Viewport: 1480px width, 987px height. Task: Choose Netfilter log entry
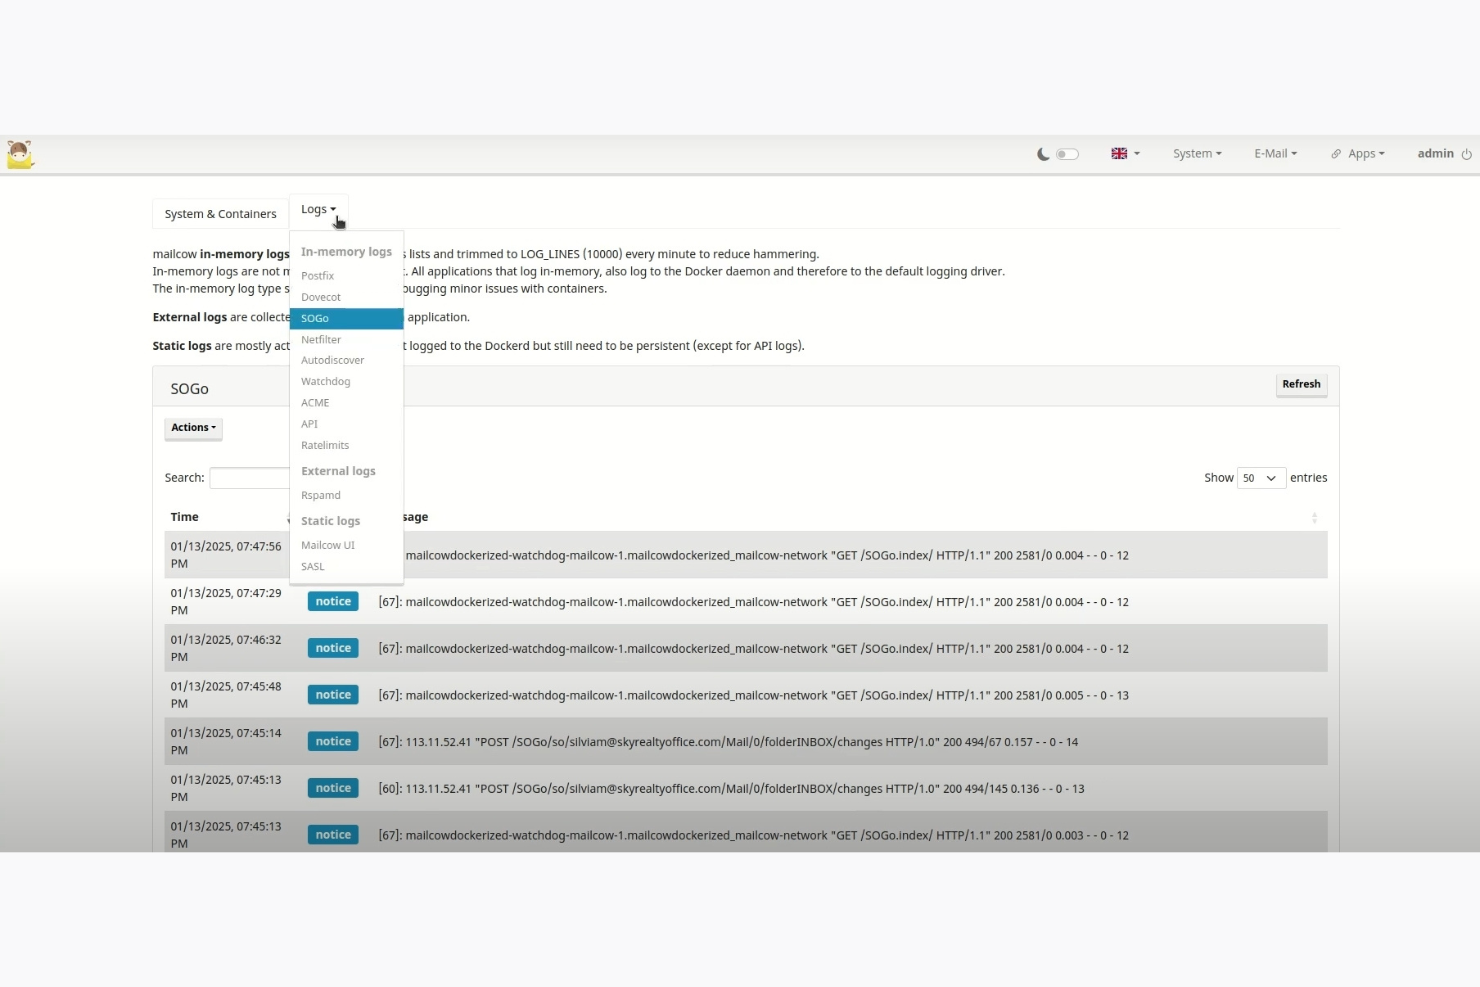[321, 340]
